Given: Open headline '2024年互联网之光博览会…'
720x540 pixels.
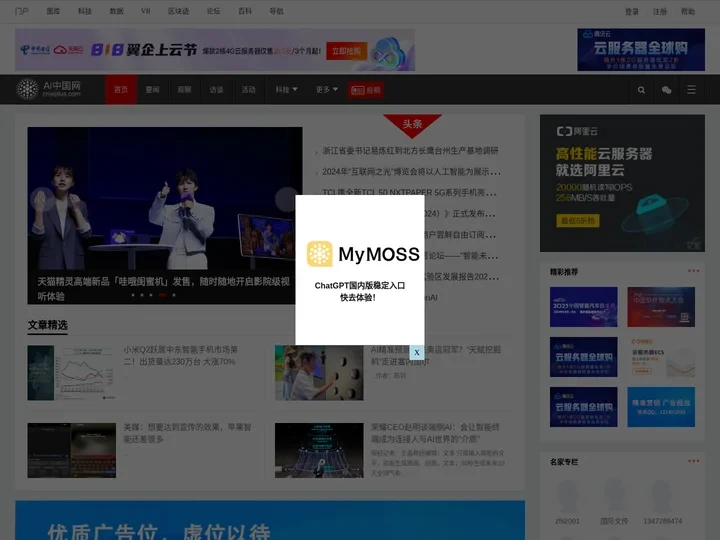Looking at the screenshot, I should (x=411, y=172).
